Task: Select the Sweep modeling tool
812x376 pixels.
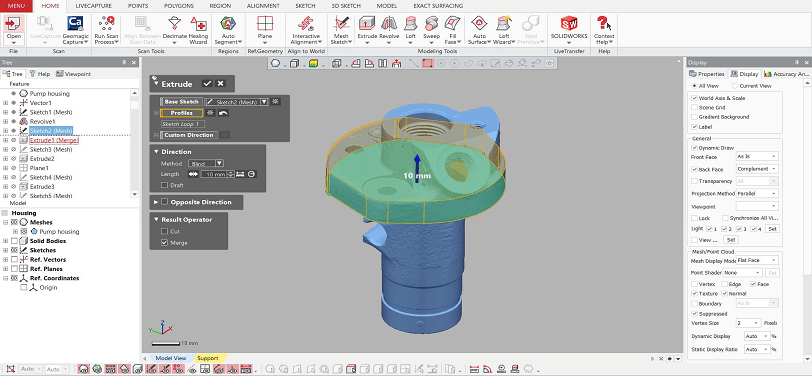Action: tap(431, 31)
